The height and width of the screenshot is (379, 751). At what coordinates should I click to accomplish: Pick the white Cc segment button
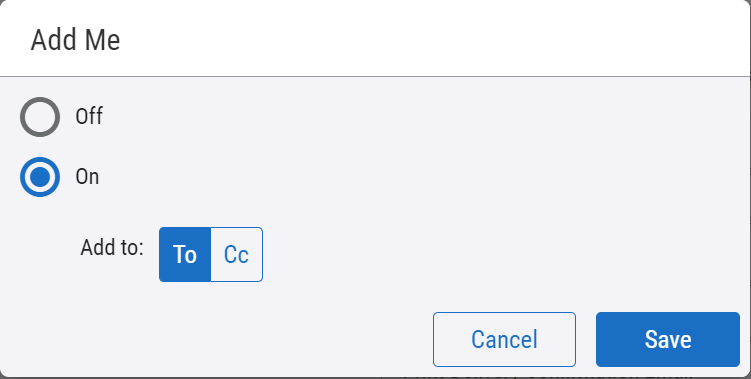pyautogui.click(x=237, y=254)
